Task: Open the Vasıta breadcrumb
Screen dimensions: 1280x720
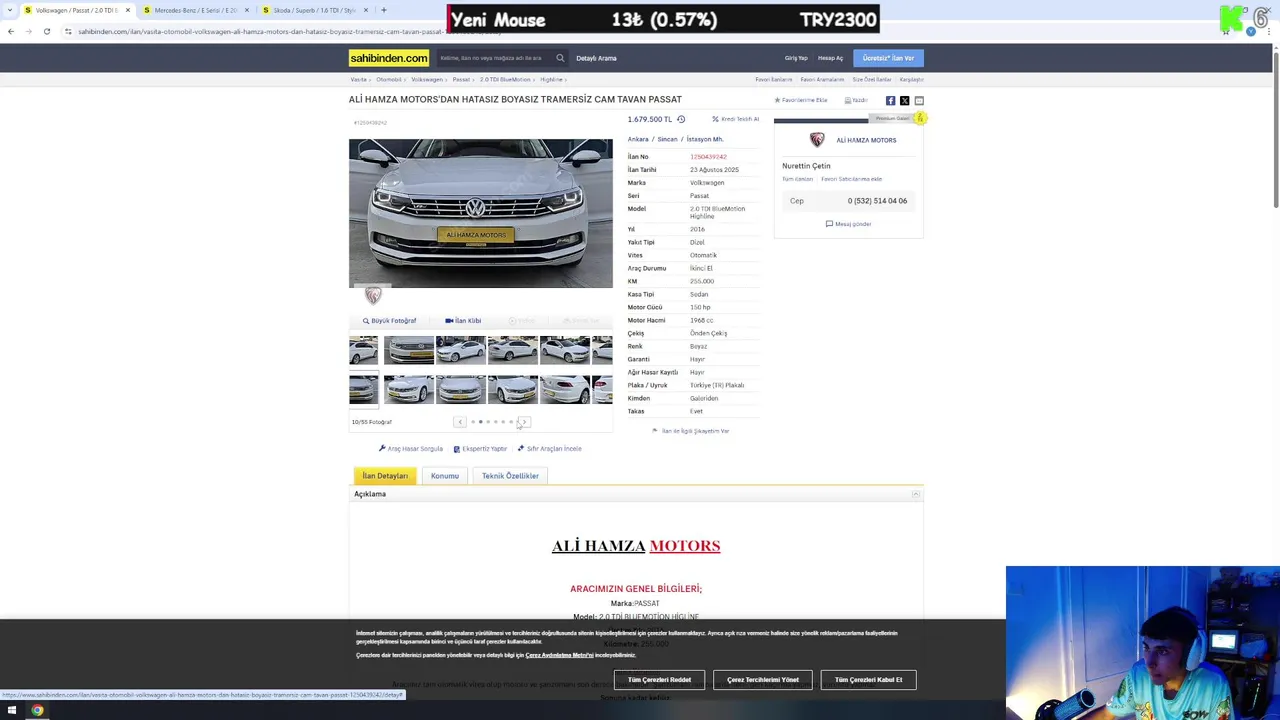Action: point(358,79)
